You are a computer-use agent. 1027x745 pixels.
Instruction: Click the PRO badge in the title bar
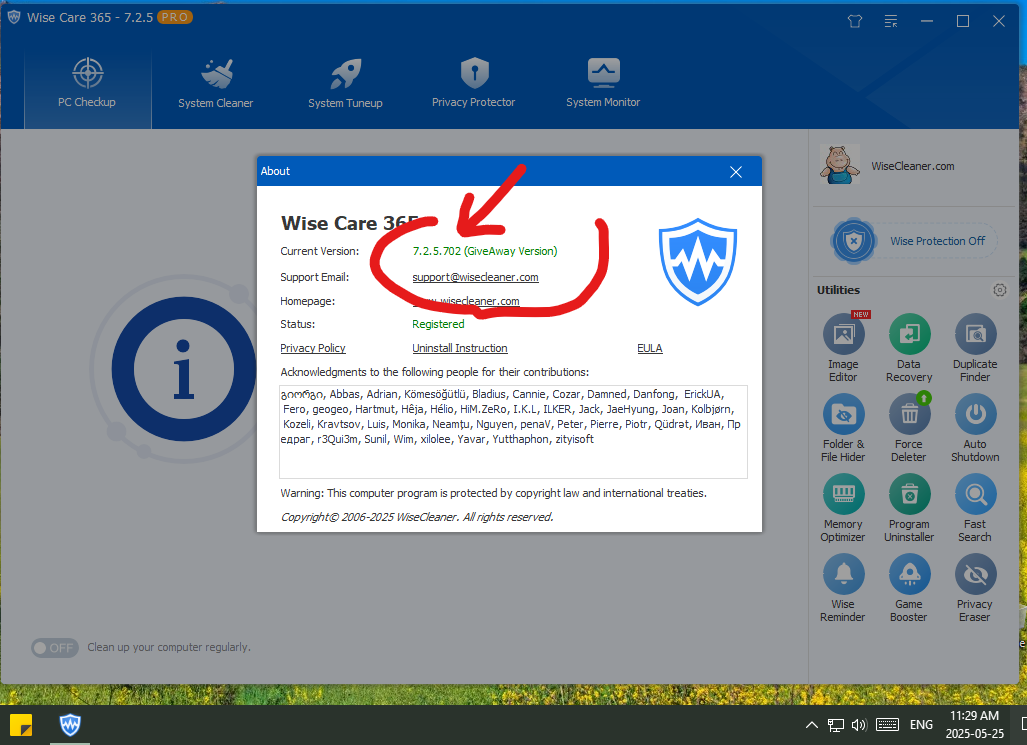pyautogui.click(x=174, y=18)
